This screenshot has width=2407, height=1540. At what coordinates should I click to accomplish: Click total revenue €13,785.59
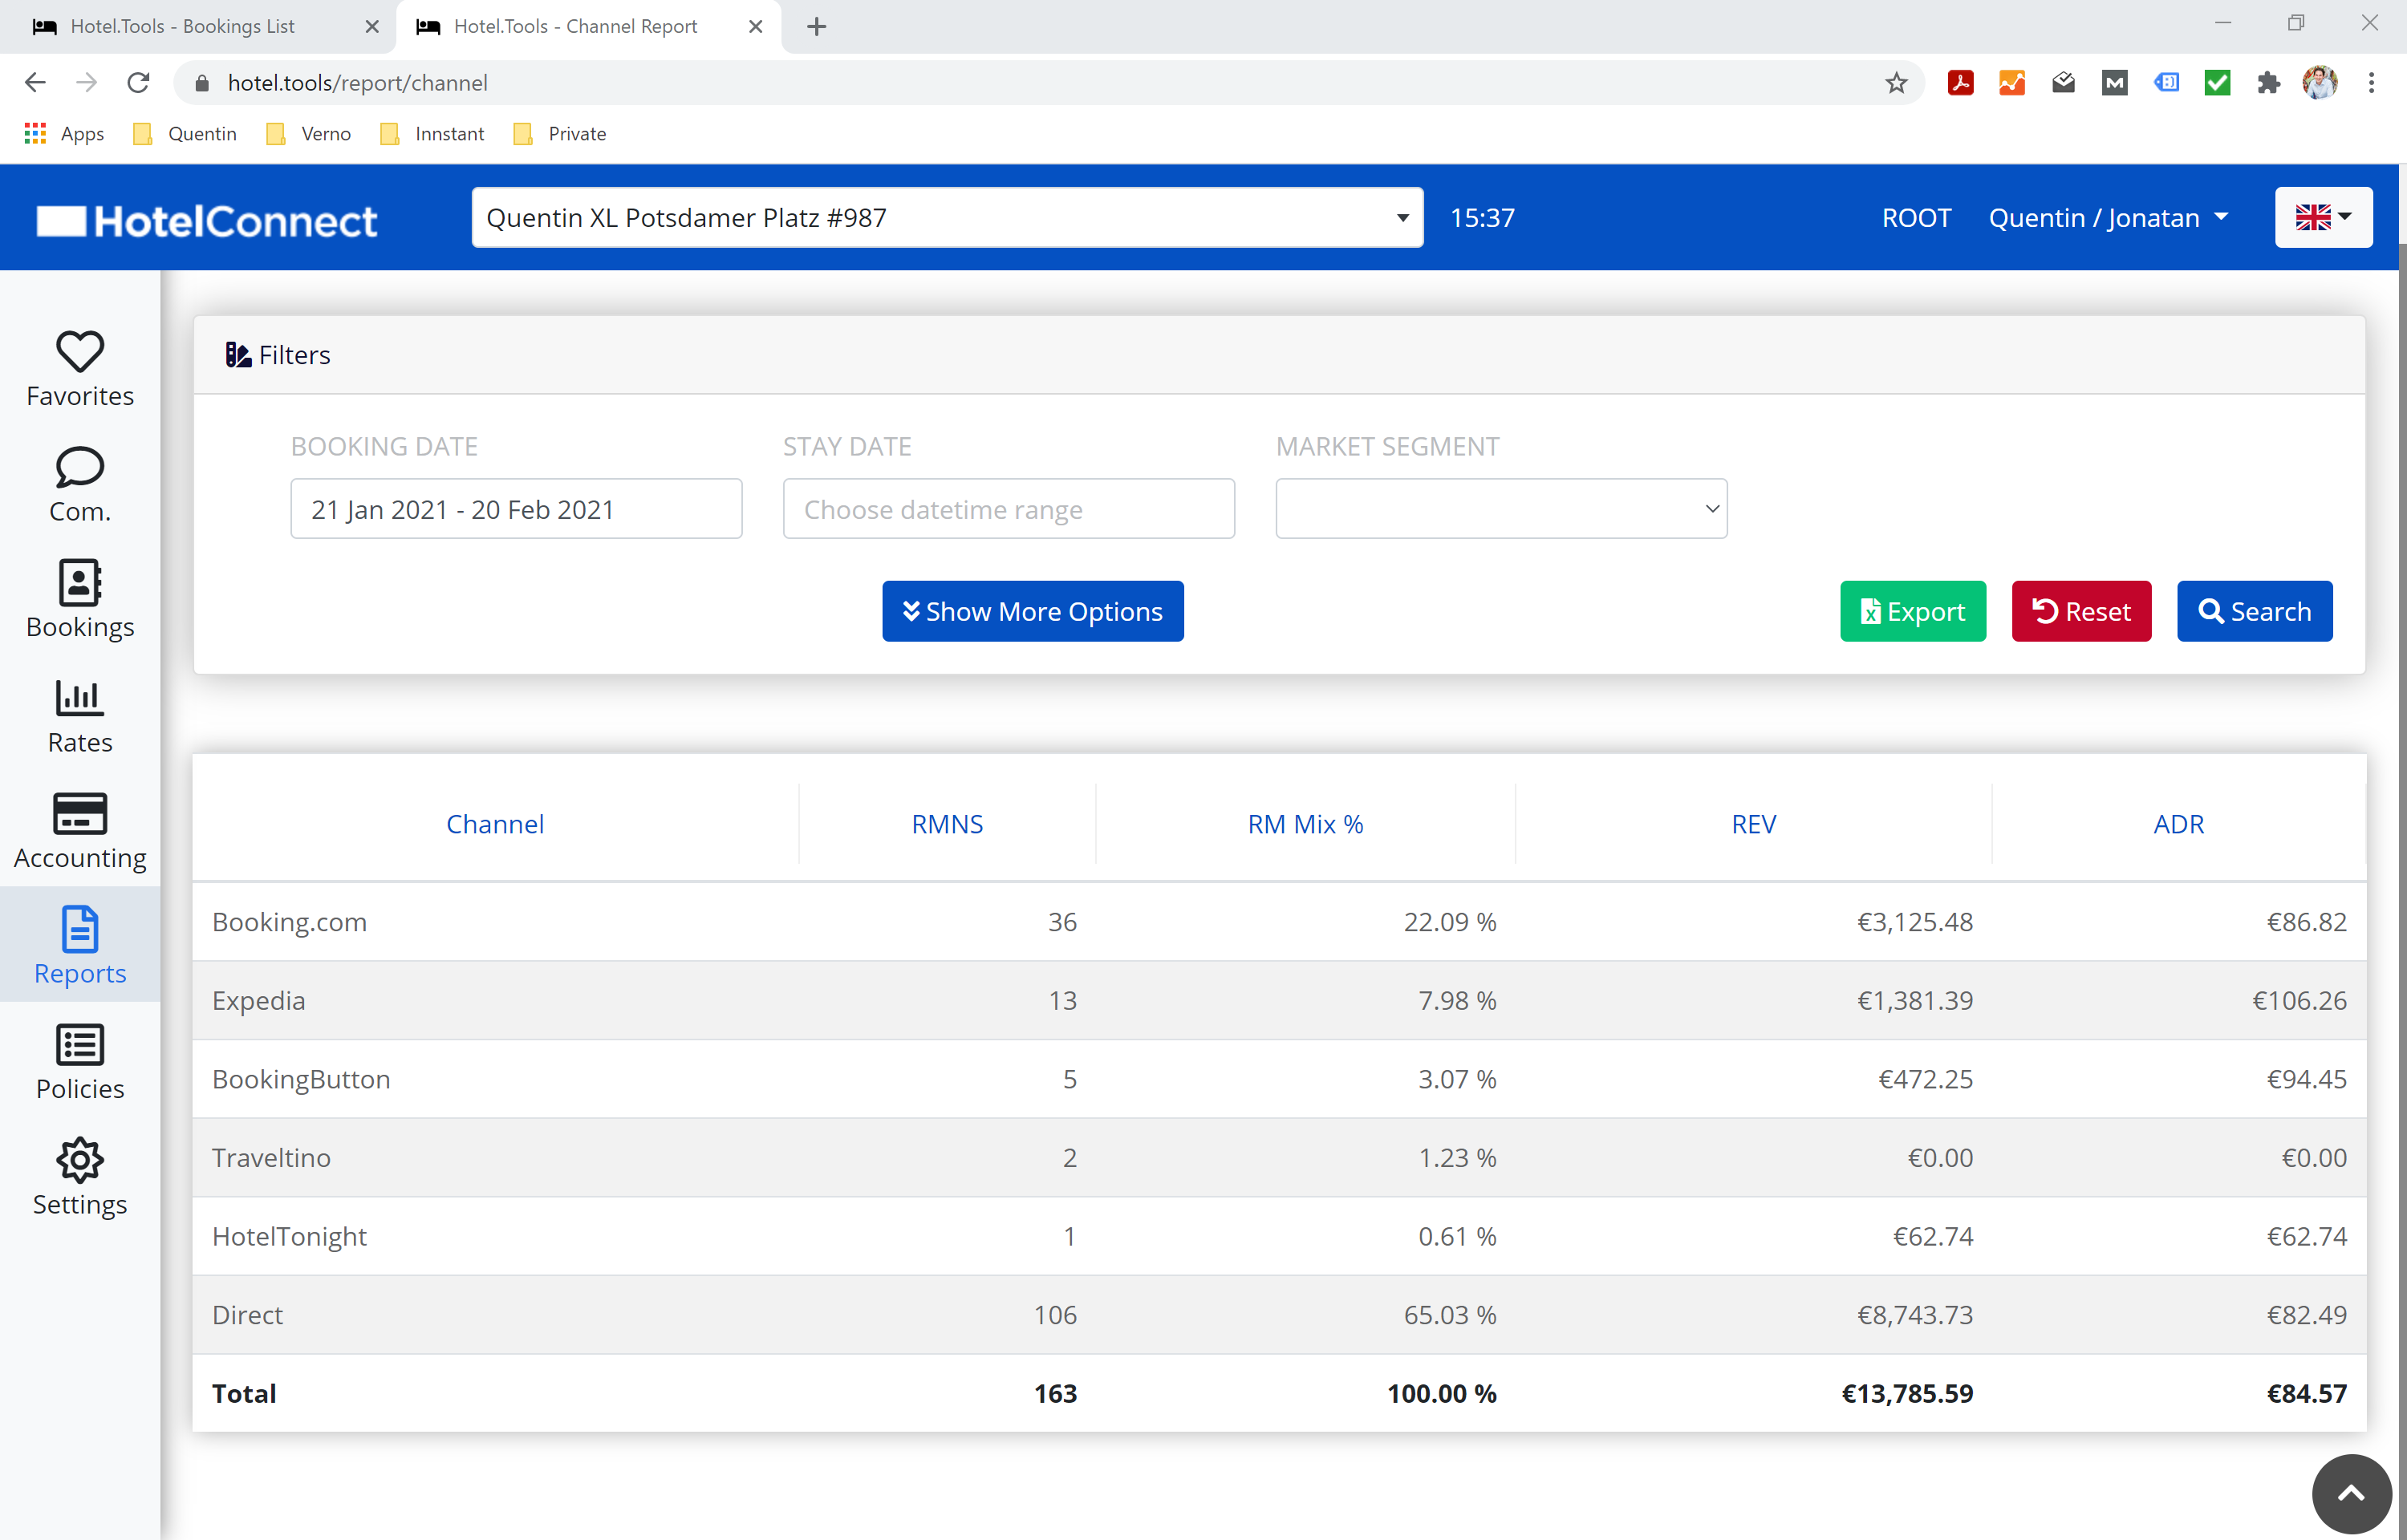1907,1394
